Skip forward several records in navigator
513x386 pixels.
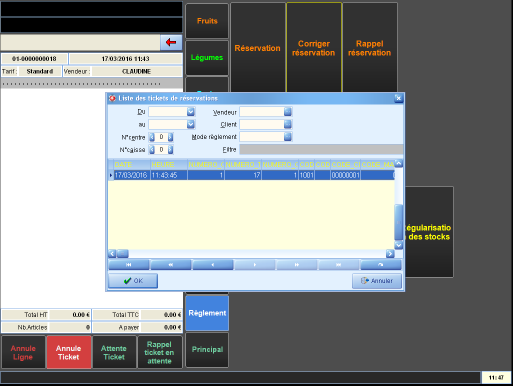pos(297,265)
